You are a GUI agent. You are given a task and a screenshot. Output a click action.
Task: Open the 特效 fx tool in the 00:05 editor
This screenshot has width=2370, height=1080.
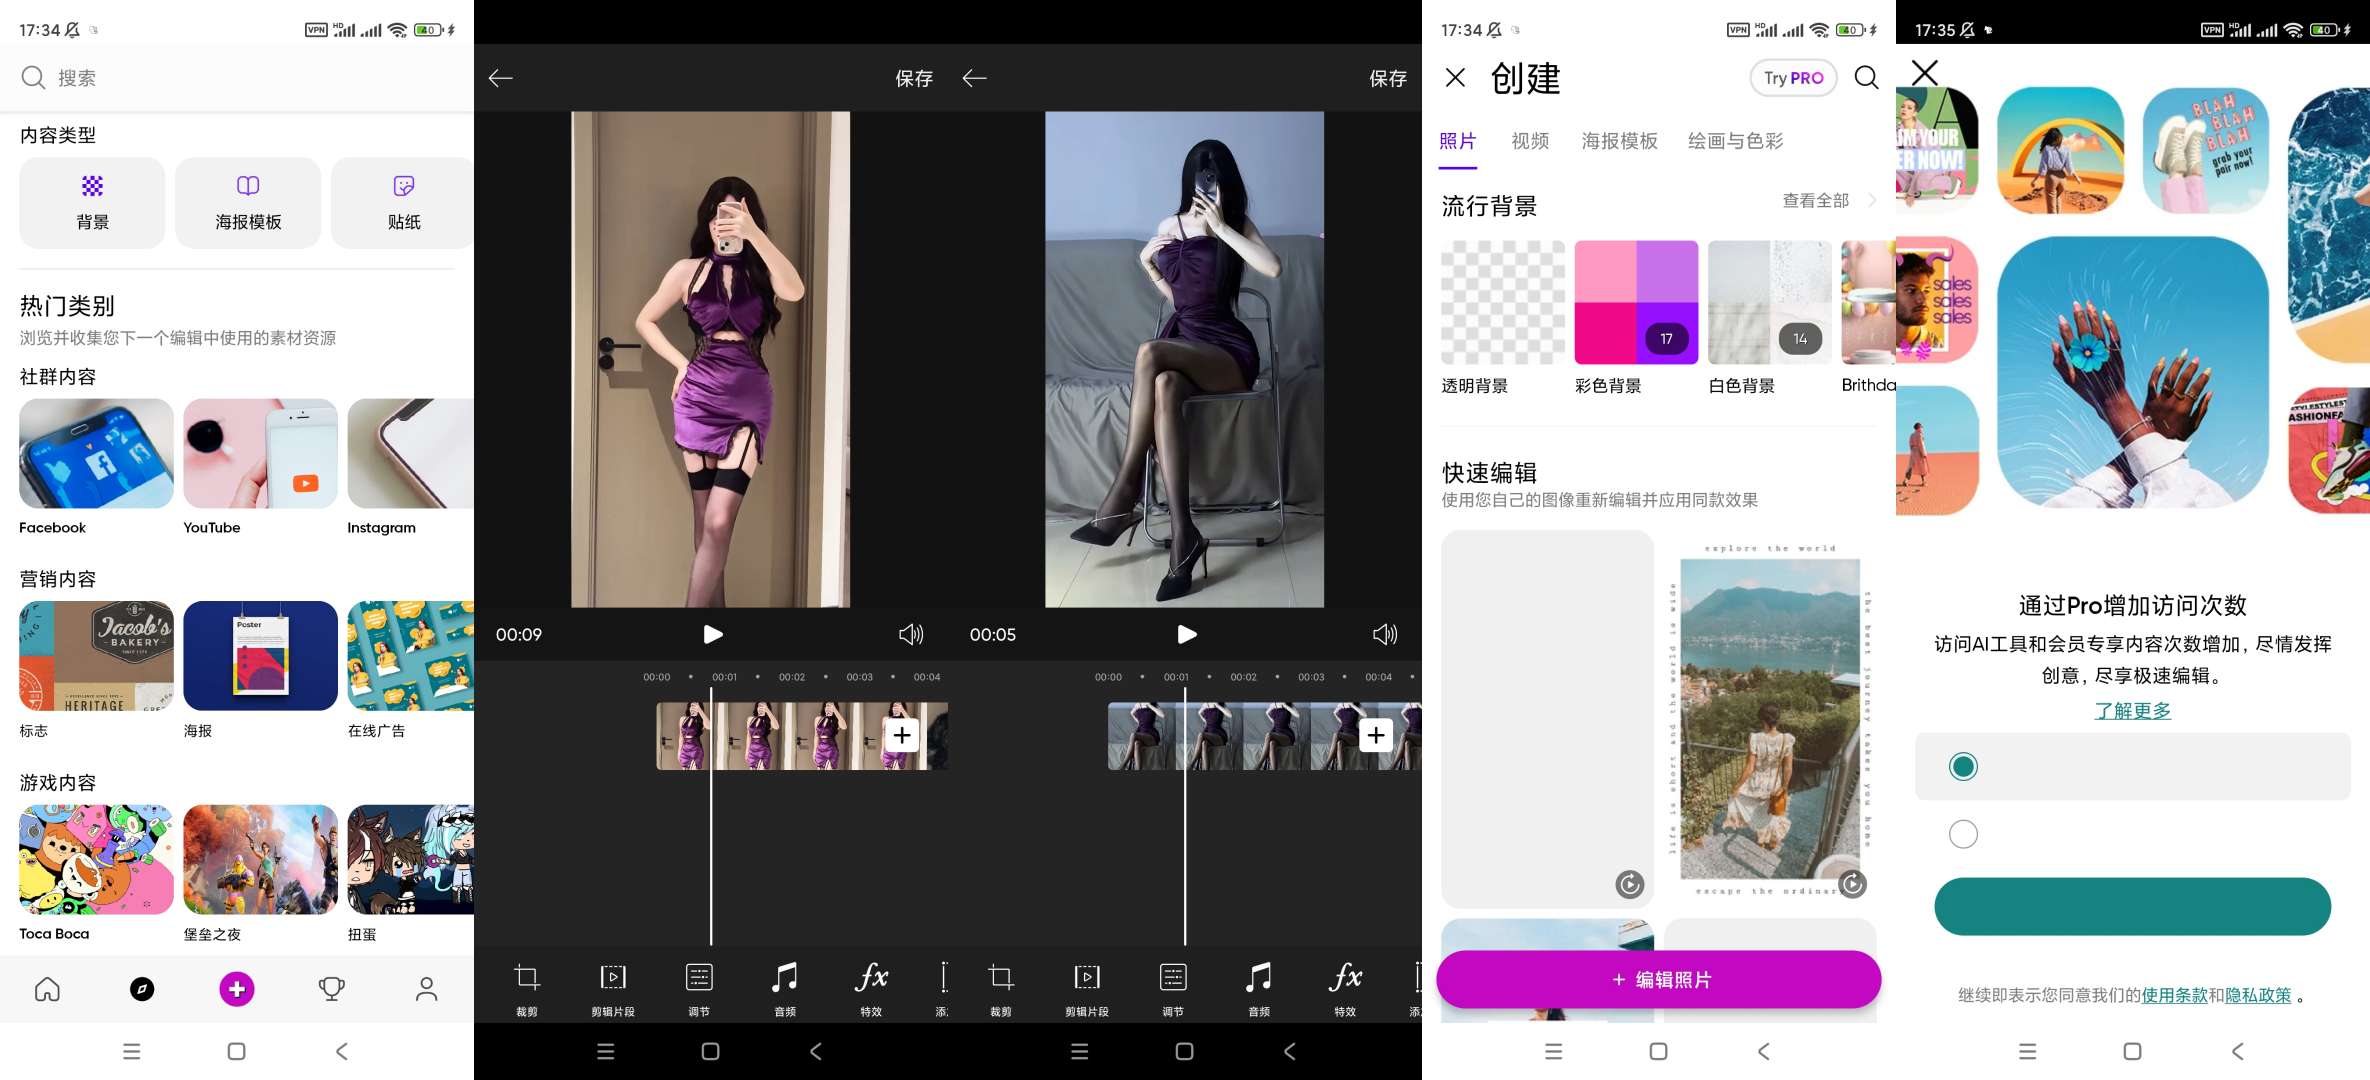(1345, 988)
